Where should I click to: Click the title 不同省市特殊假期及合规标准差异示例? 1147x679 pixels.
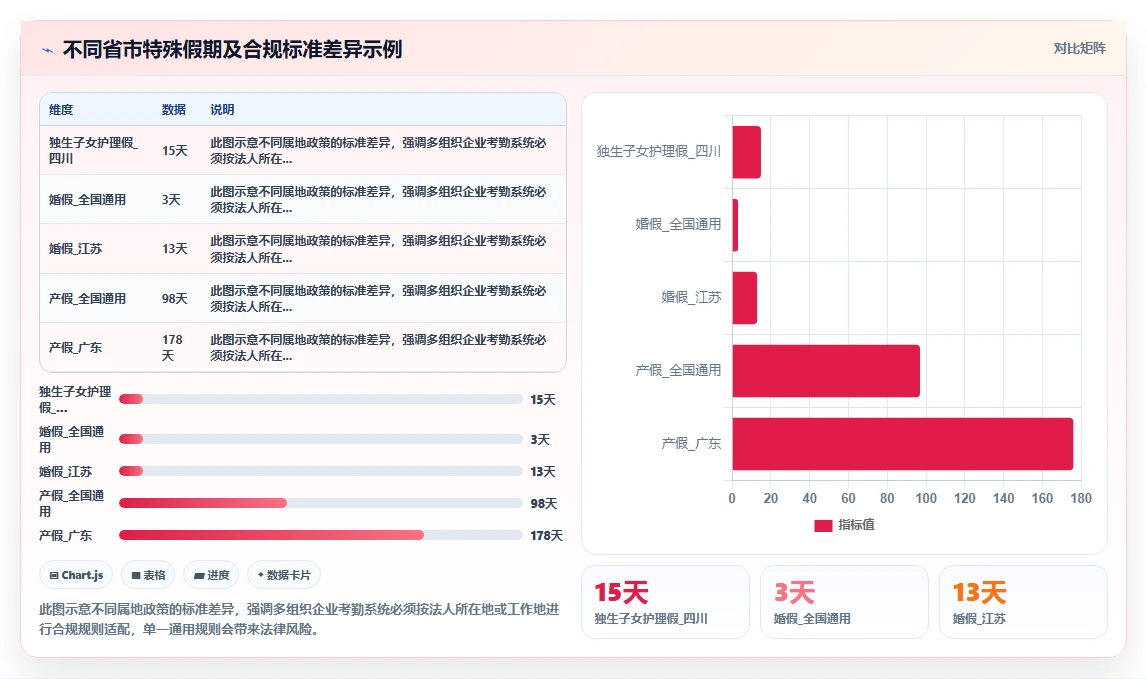point(233,49)
